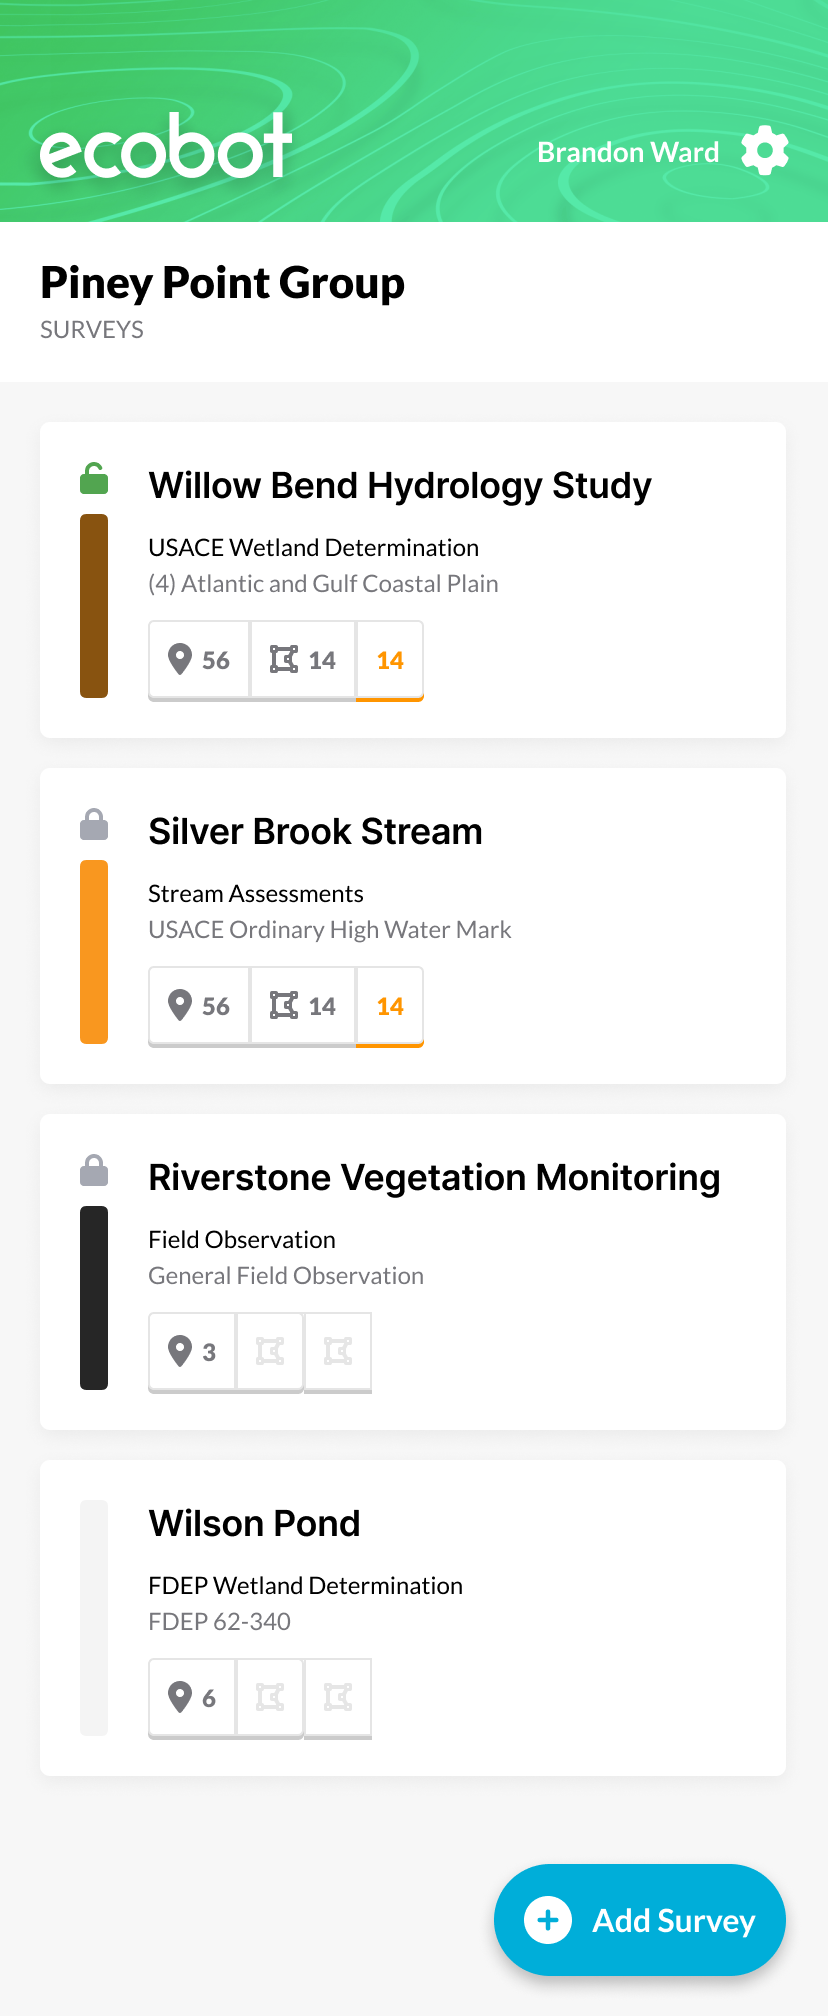Open Willow Bend's 56 points tab
The image size is (830, 2016).
(x=199, y=660)
